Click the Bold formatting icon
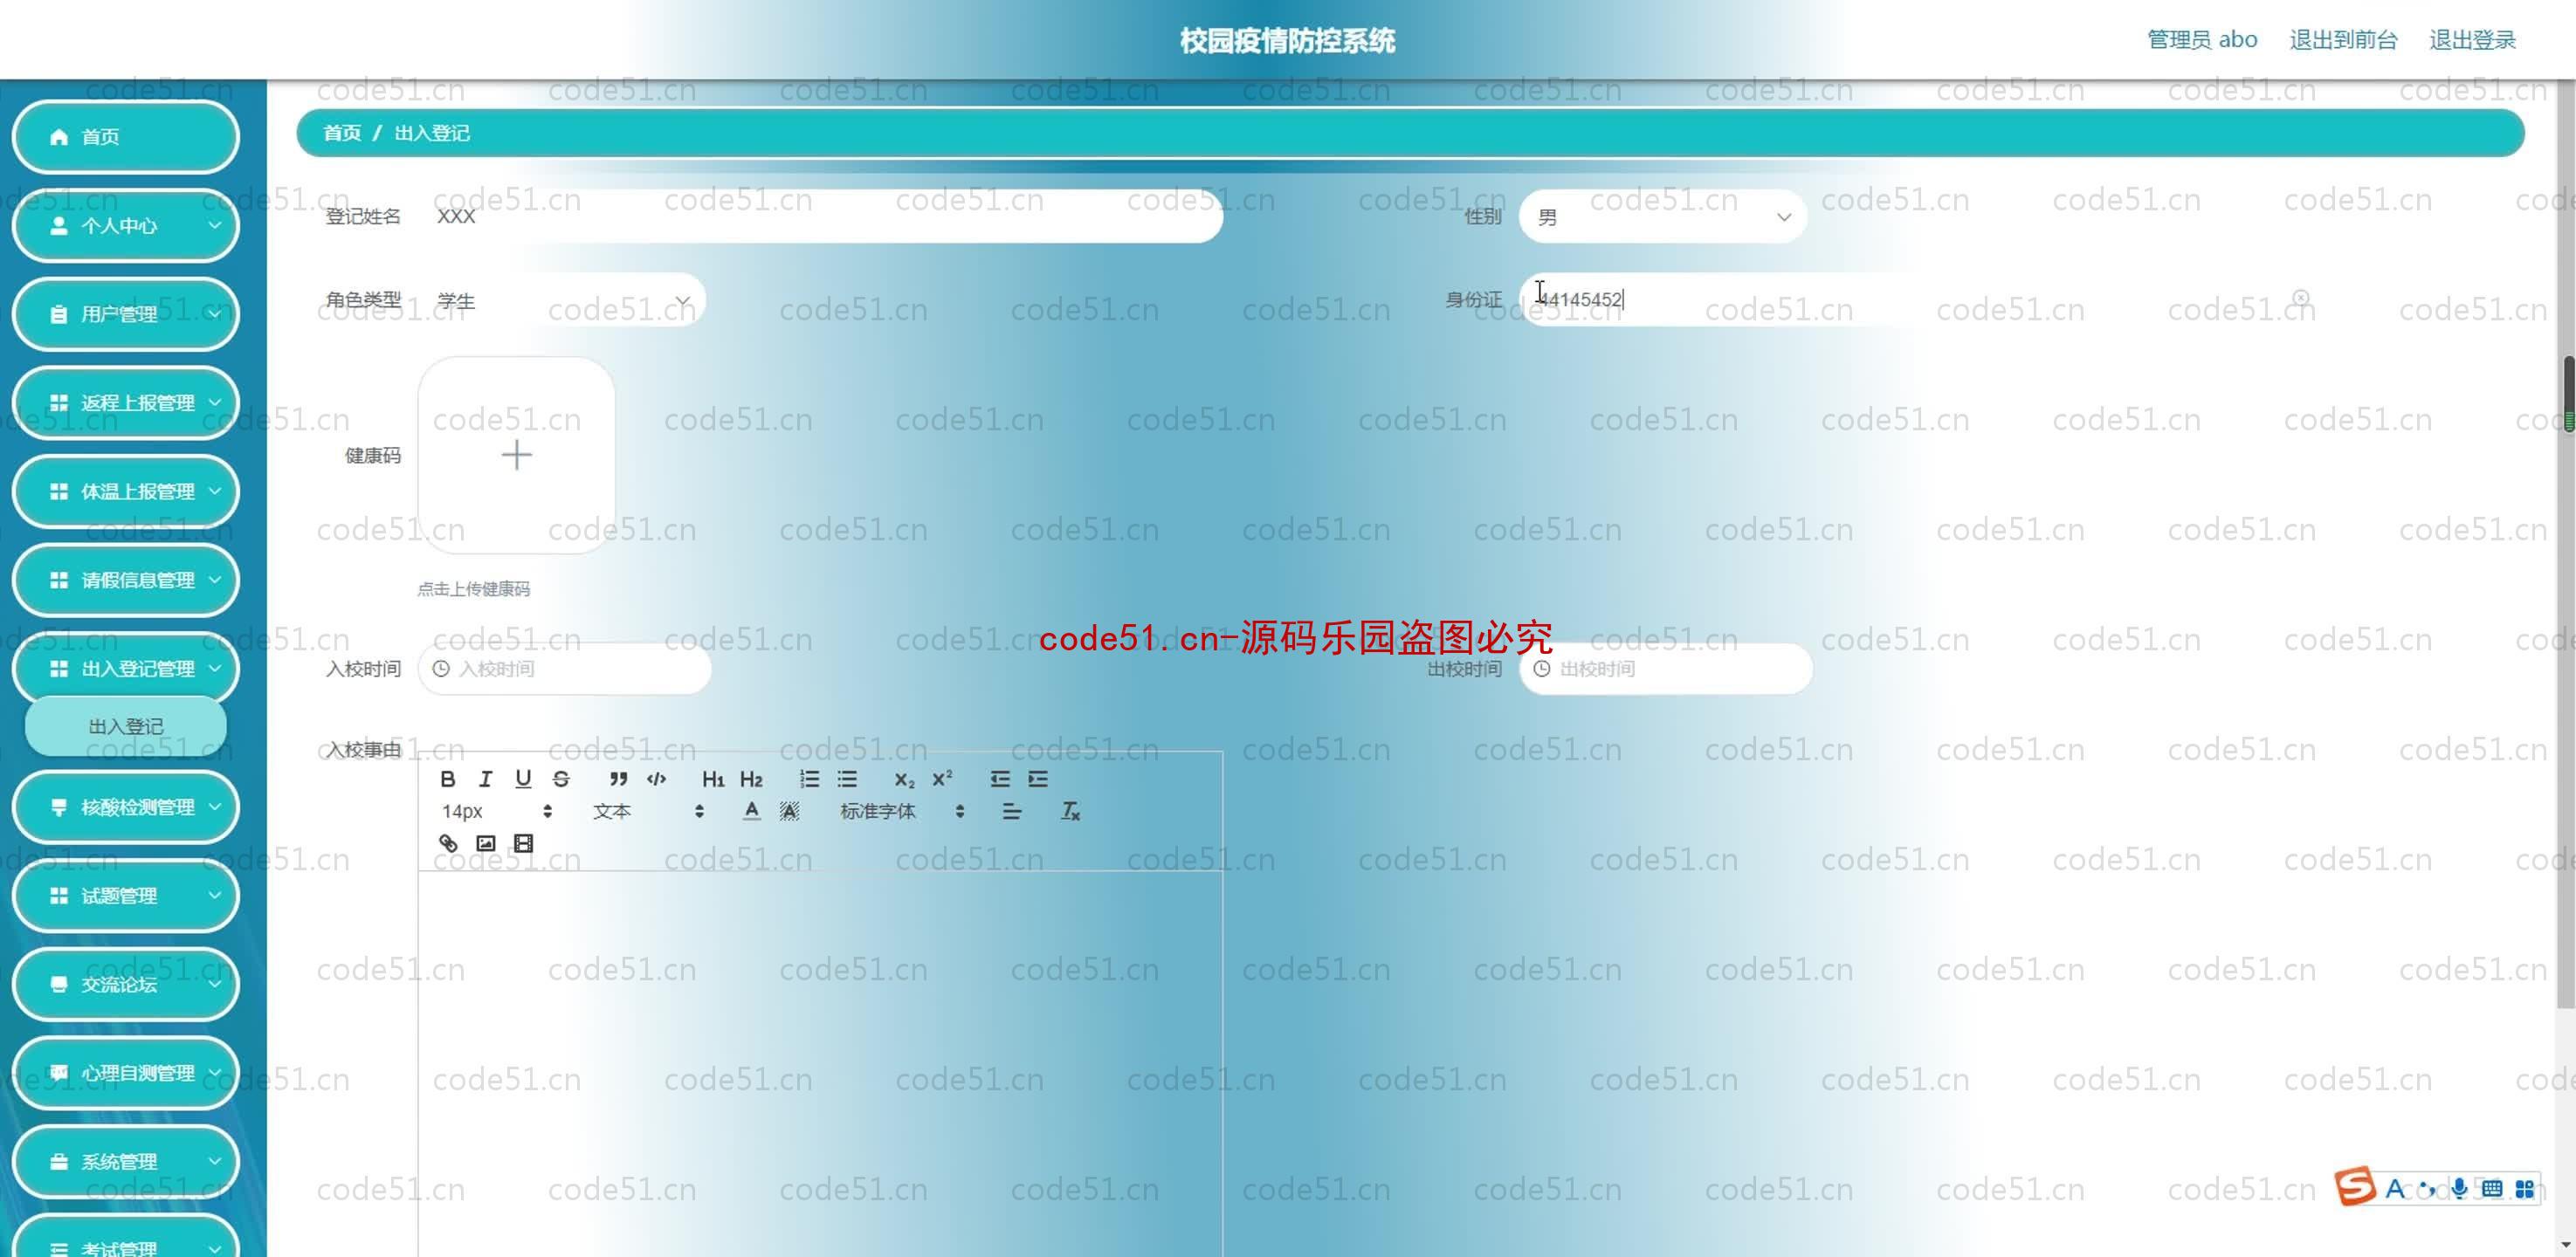This screenshot has height=1257, width=2576. click(447, 779)
